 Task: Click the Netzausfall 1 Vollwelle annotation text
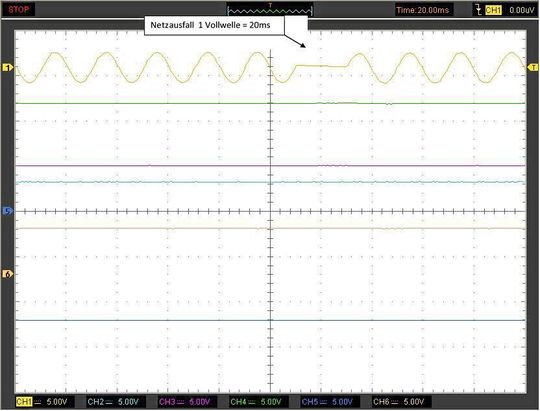click(210, 25)
